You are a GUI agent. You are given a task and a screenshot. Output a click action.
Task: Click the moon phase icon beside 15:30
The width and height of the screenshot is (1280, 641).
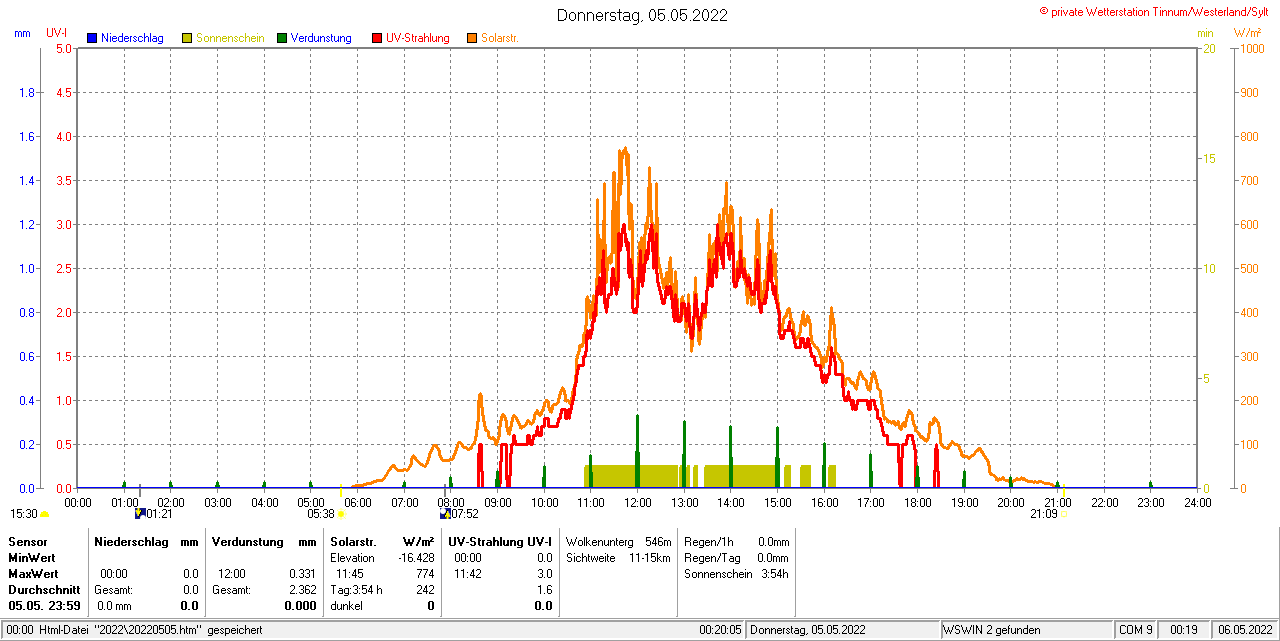coord(44,514)
